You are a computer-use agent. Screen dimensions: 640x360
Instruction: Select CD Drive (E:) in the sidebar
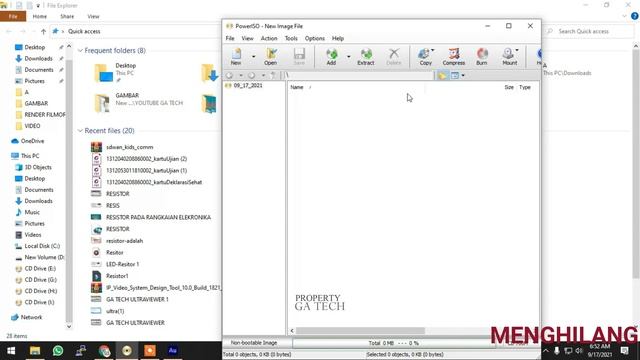tap(40, 269)
